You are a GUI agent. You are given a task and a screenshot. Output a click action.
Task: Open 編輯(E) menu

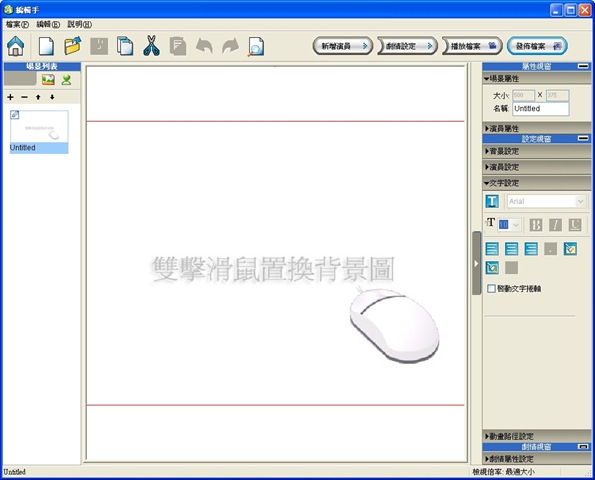click(x=48, y=24)
